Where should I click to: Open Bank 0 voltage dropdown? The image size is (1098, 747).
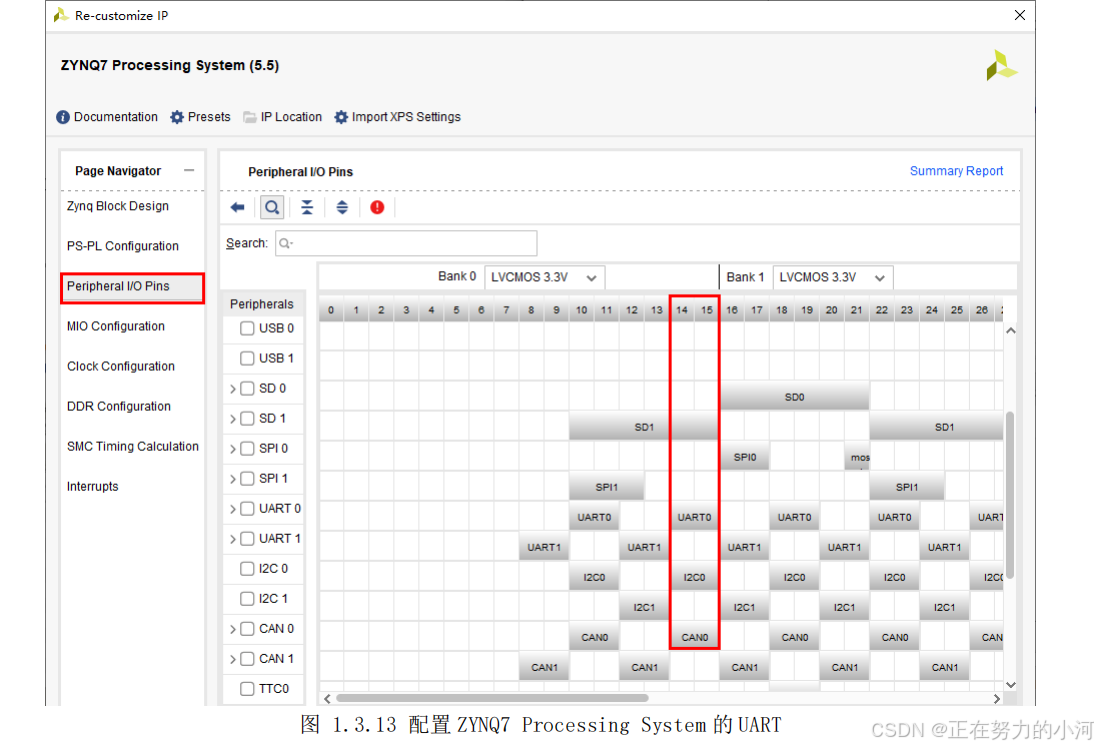(x=544, y=277)
